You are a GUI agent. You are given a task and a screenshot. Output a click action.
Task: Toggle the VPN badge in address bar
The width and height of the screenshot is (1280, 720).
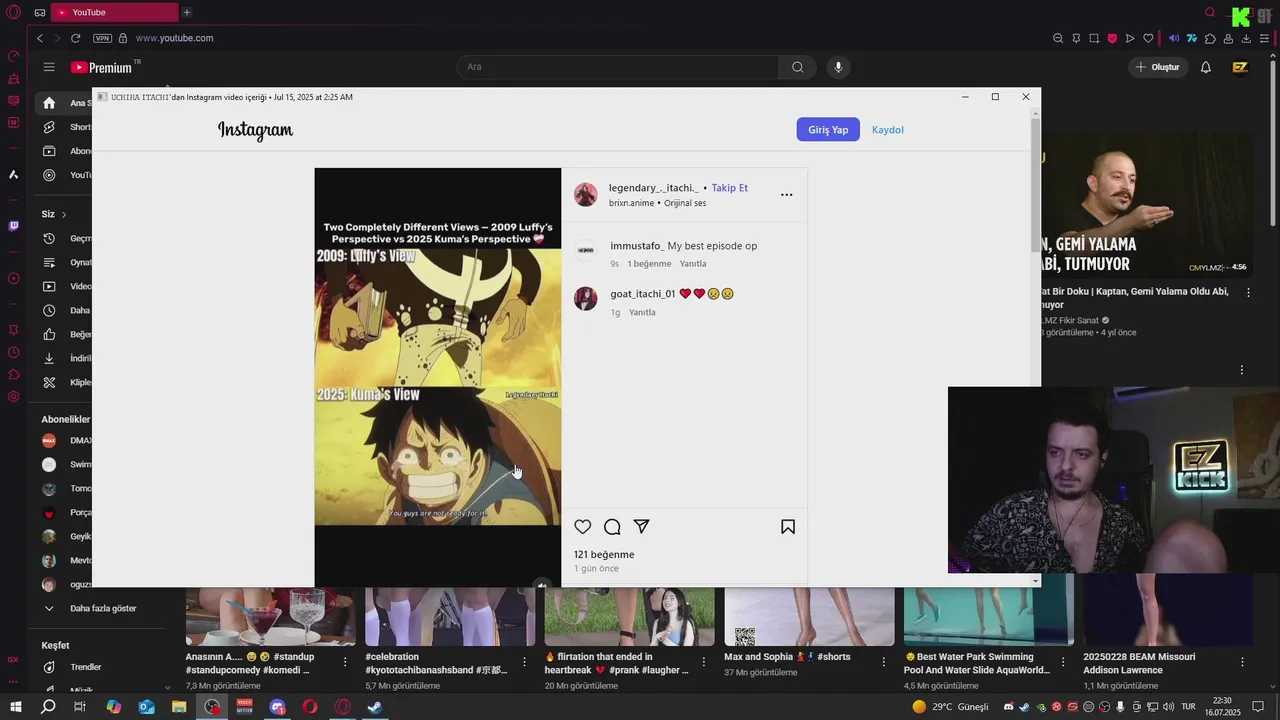(x=102, y=38)
